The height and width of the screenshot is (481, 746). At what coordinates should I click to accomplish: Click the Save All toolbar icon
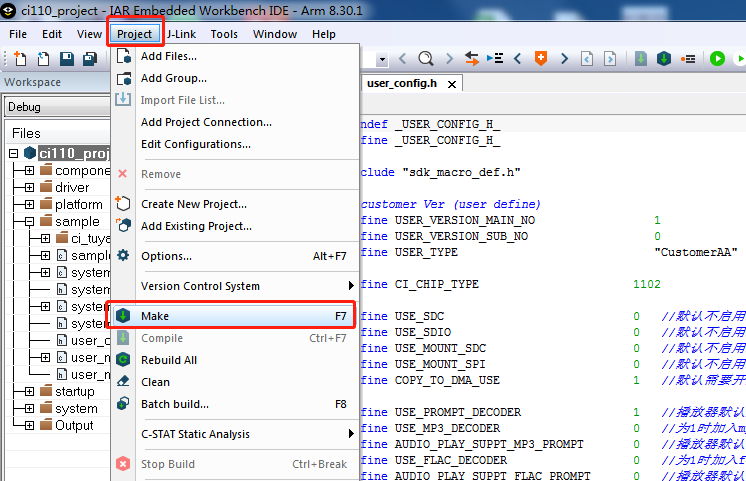(90, 59)
